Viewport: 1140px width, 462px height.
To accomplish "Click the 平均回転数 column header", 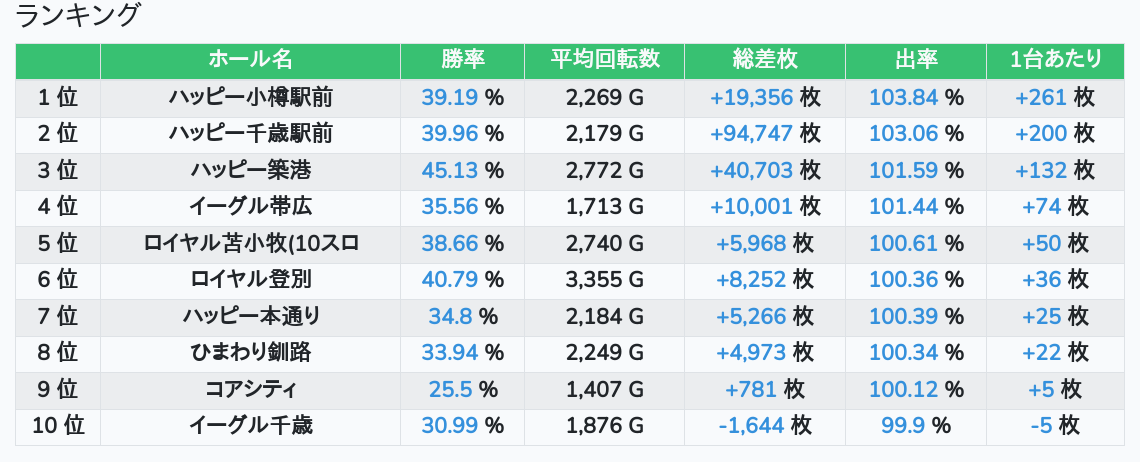I will point(604,60).
